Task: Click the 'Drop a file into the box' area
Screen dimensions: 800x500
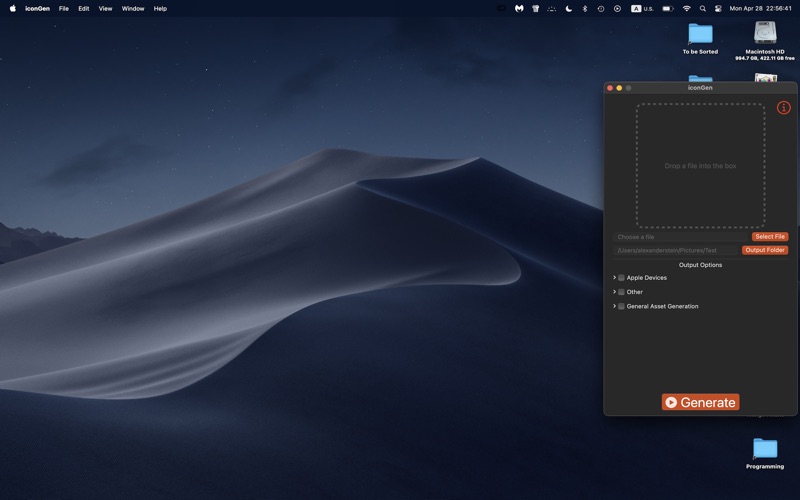Action: 700,166
